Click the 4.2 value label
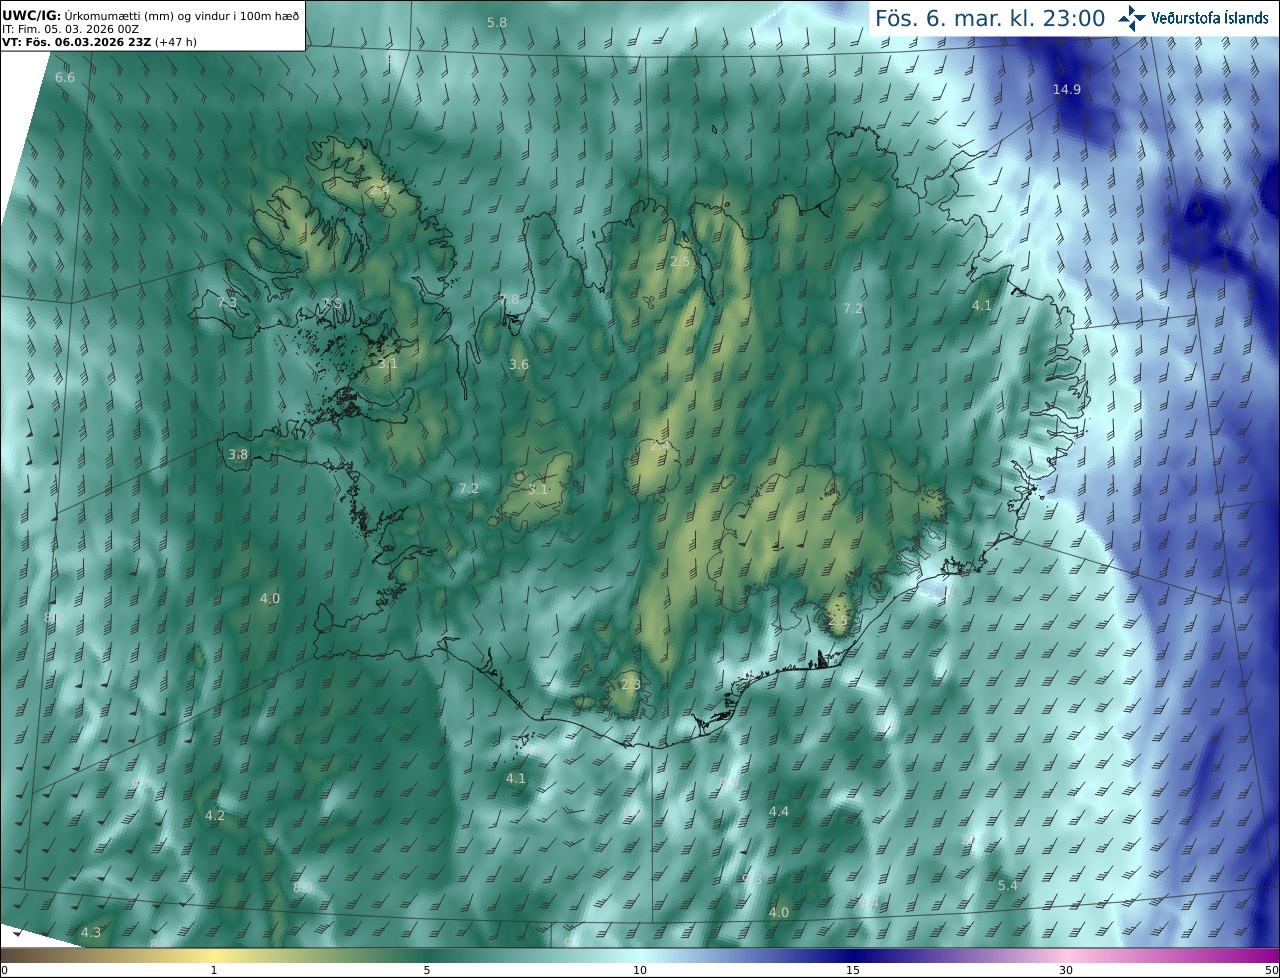The height and width of the screenshot is (978, 1280). (215, 815)
